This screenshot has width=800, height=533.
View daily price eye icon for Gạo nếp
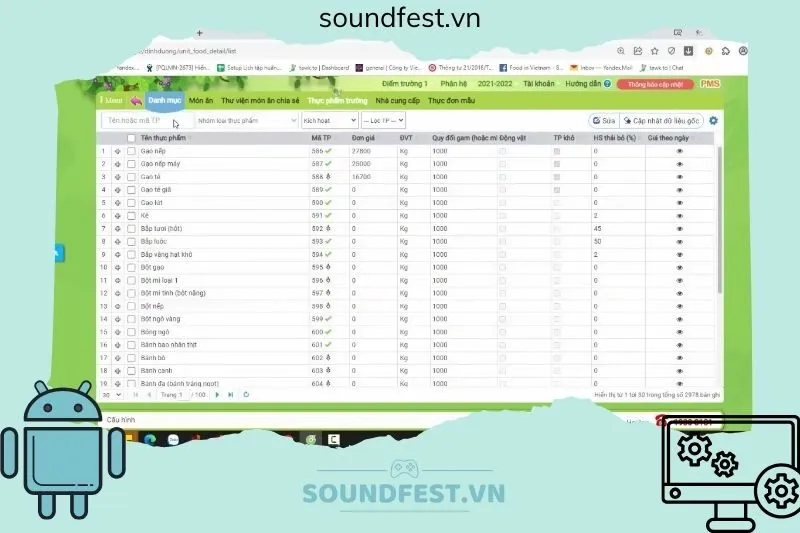click(680, 151)
